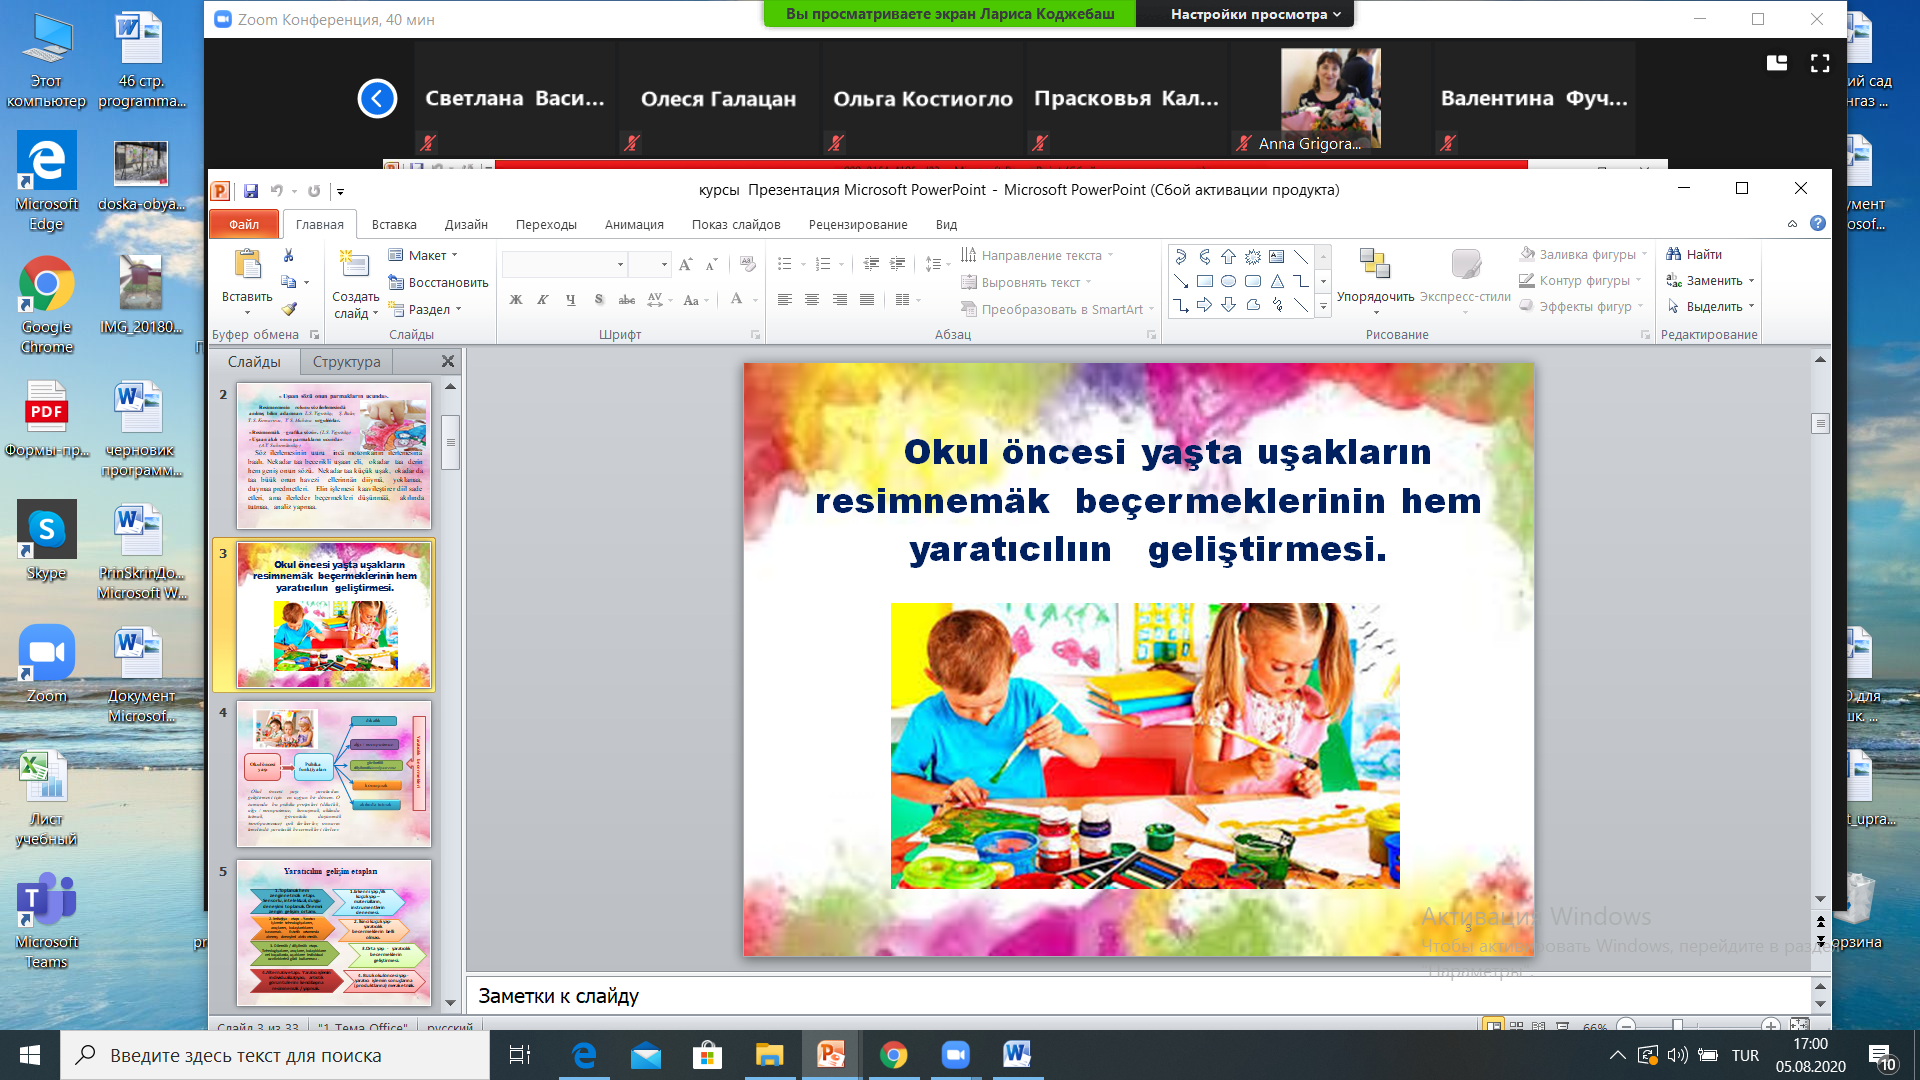Image resolution: width=1920 pixels, height=1080 pixels.
Task: Click the bulleted list icon
Action: [x=785, y=264]
